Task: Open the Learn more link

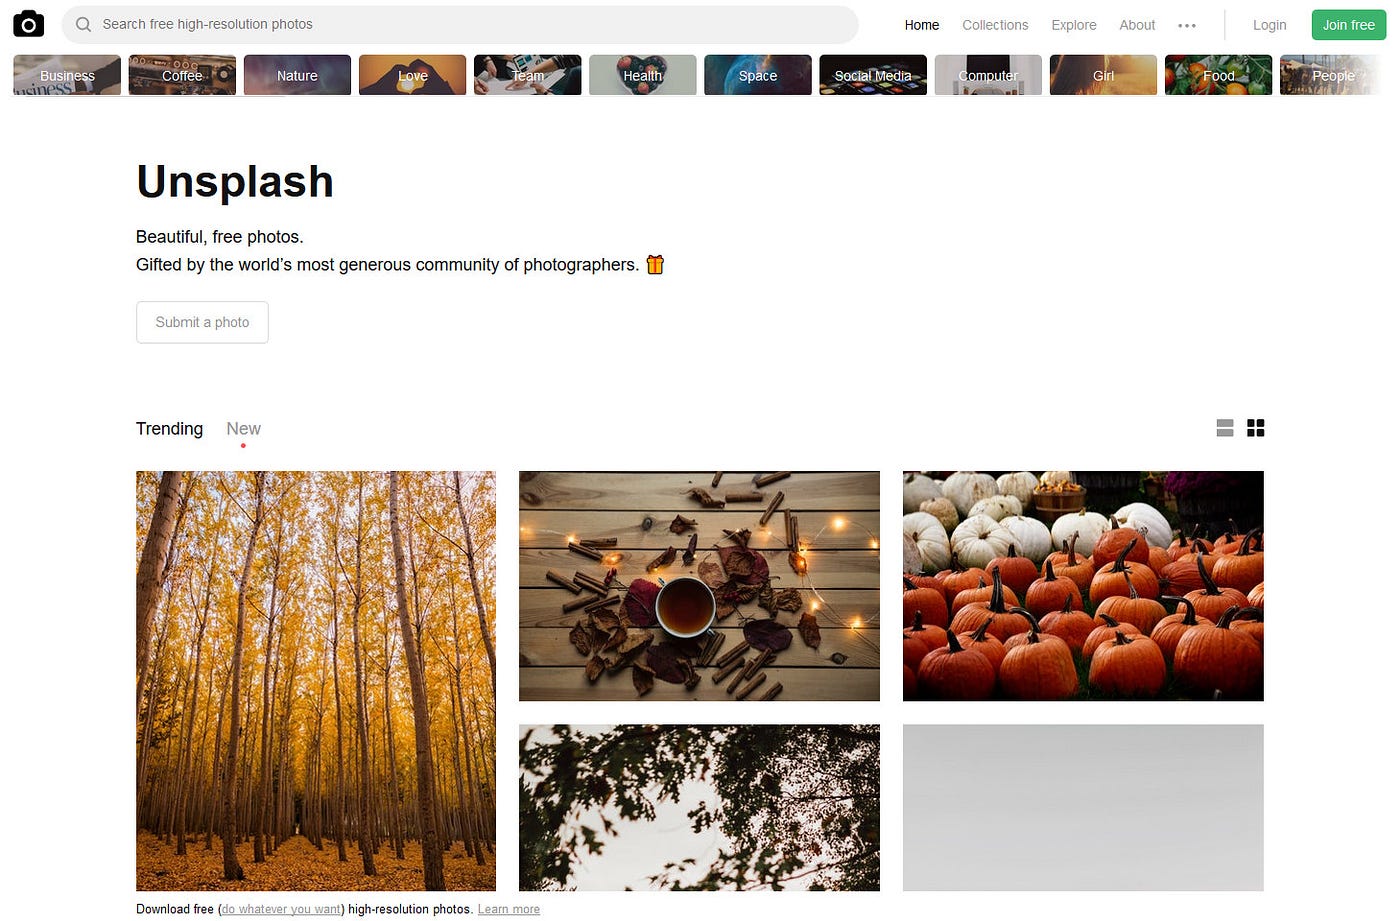Action: point(509,909)
